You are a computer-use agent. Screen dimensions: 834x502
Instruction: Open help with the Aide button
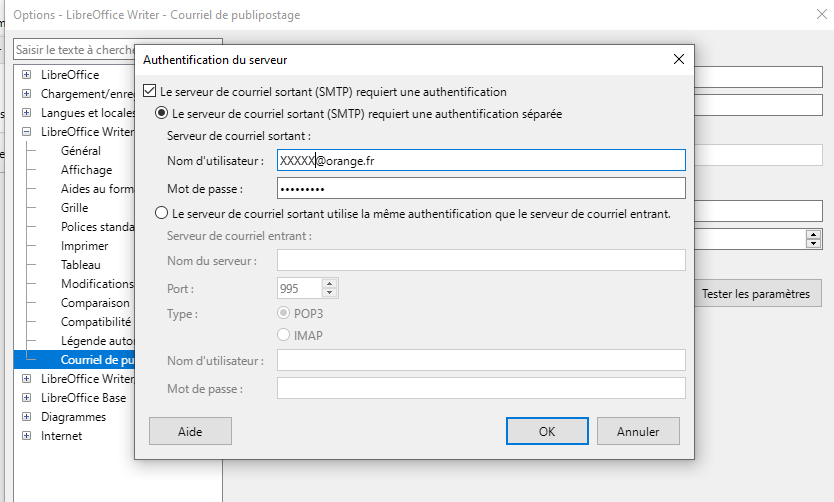[x=190, y=431]
